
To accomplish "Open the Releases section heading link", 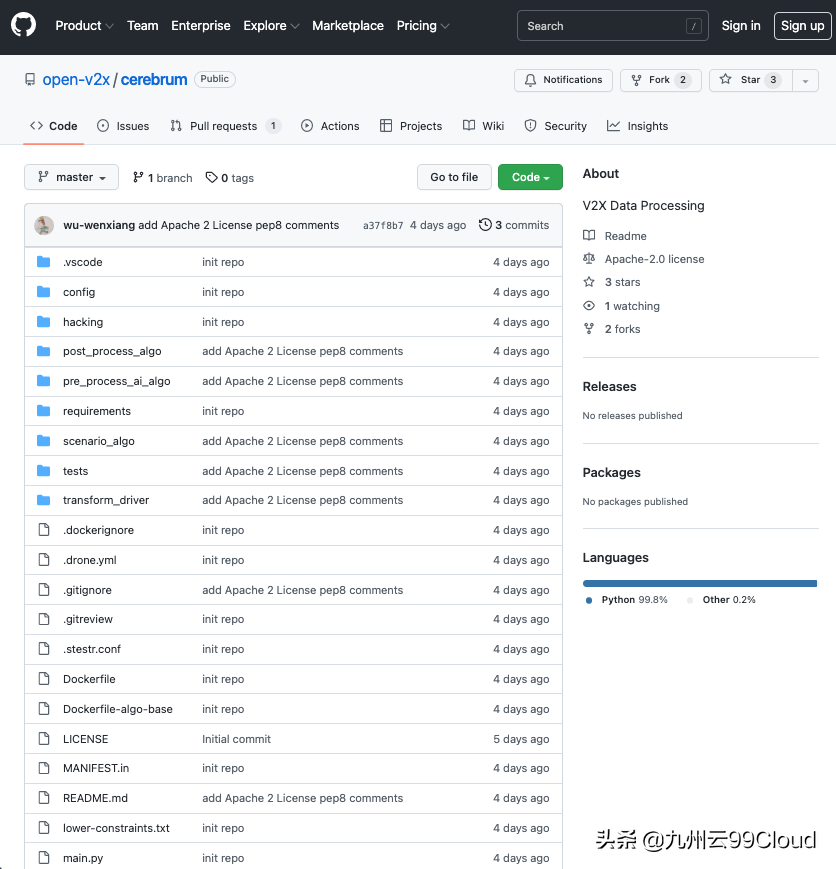I will [x=609, y=386].
